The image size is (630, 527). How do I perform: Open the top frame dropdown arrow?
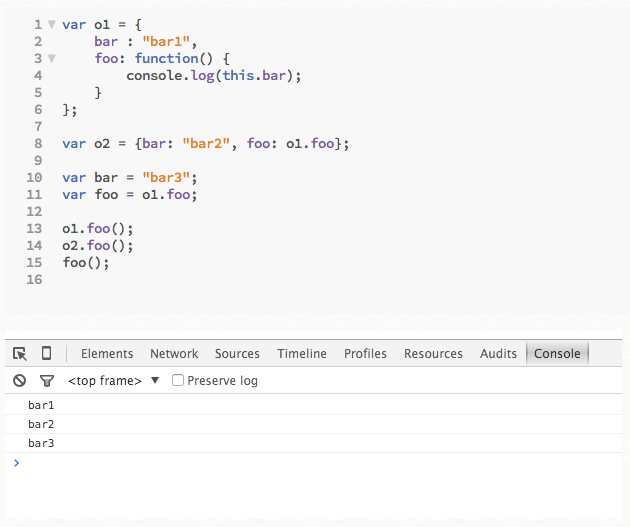coord(155,380)
